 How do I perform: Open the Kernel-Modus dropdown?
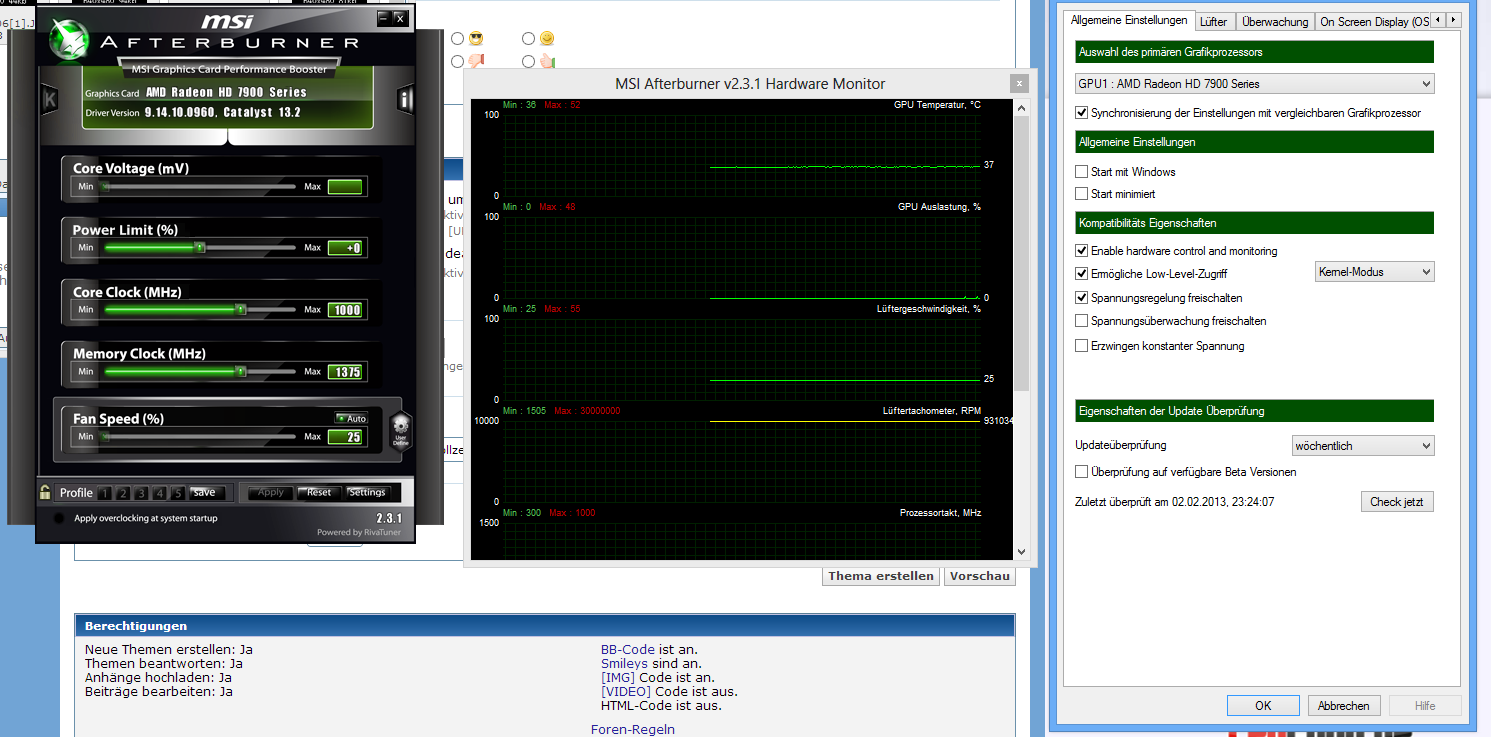click(1373, 272)
